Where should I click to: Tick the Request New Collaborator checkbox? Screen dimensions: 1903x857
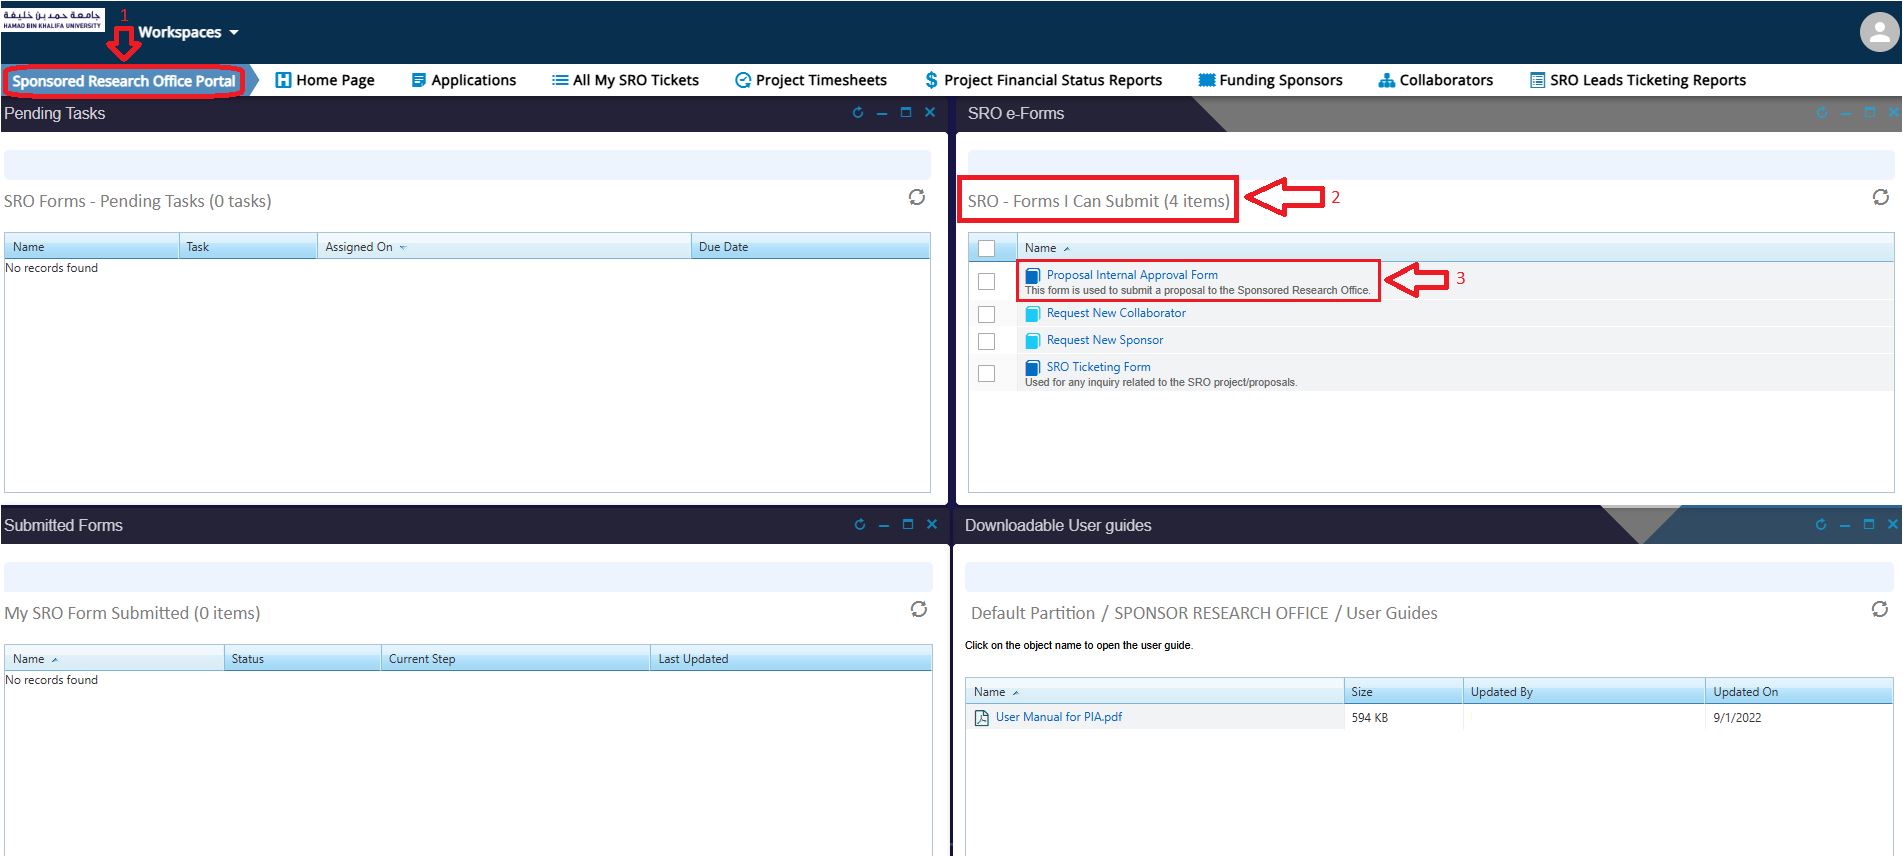986,314
